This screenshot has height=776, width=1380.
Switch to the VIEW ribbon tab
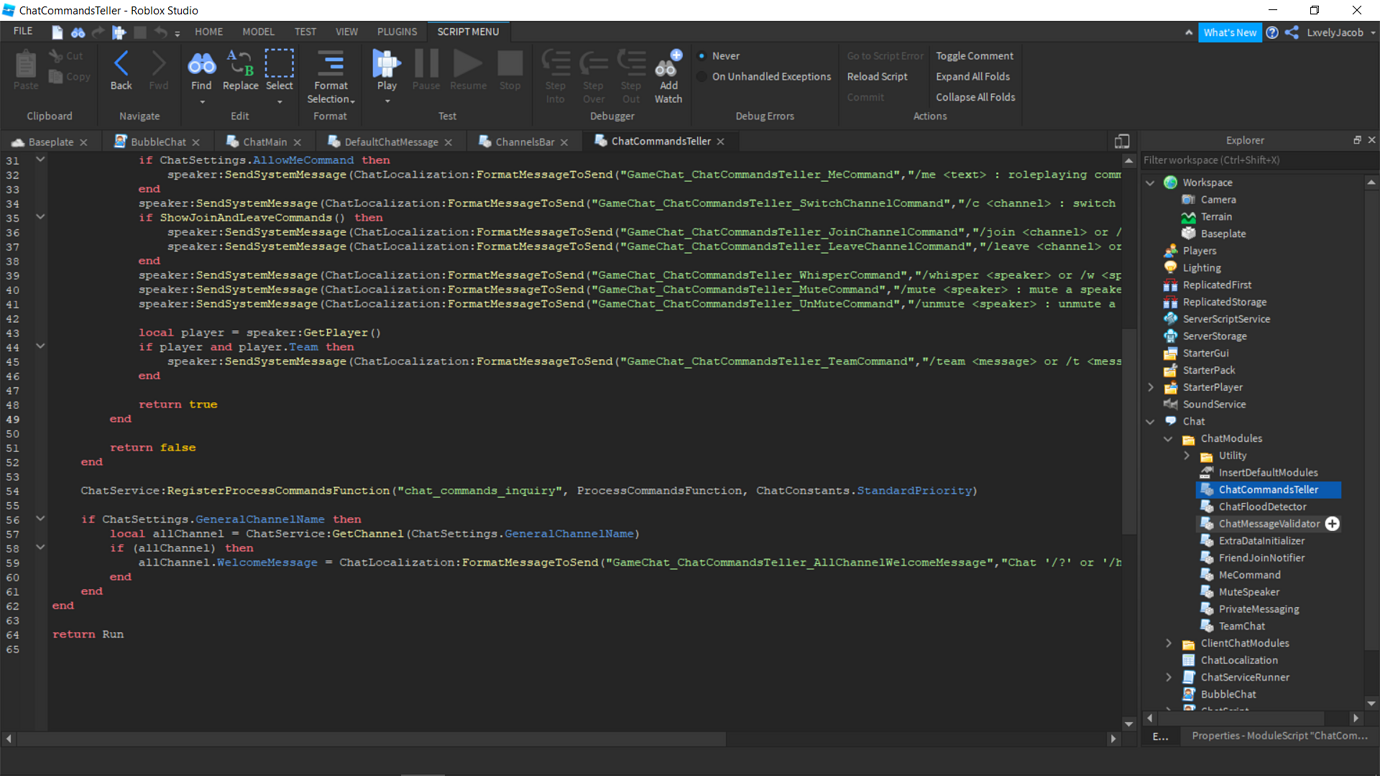point(346,32)
